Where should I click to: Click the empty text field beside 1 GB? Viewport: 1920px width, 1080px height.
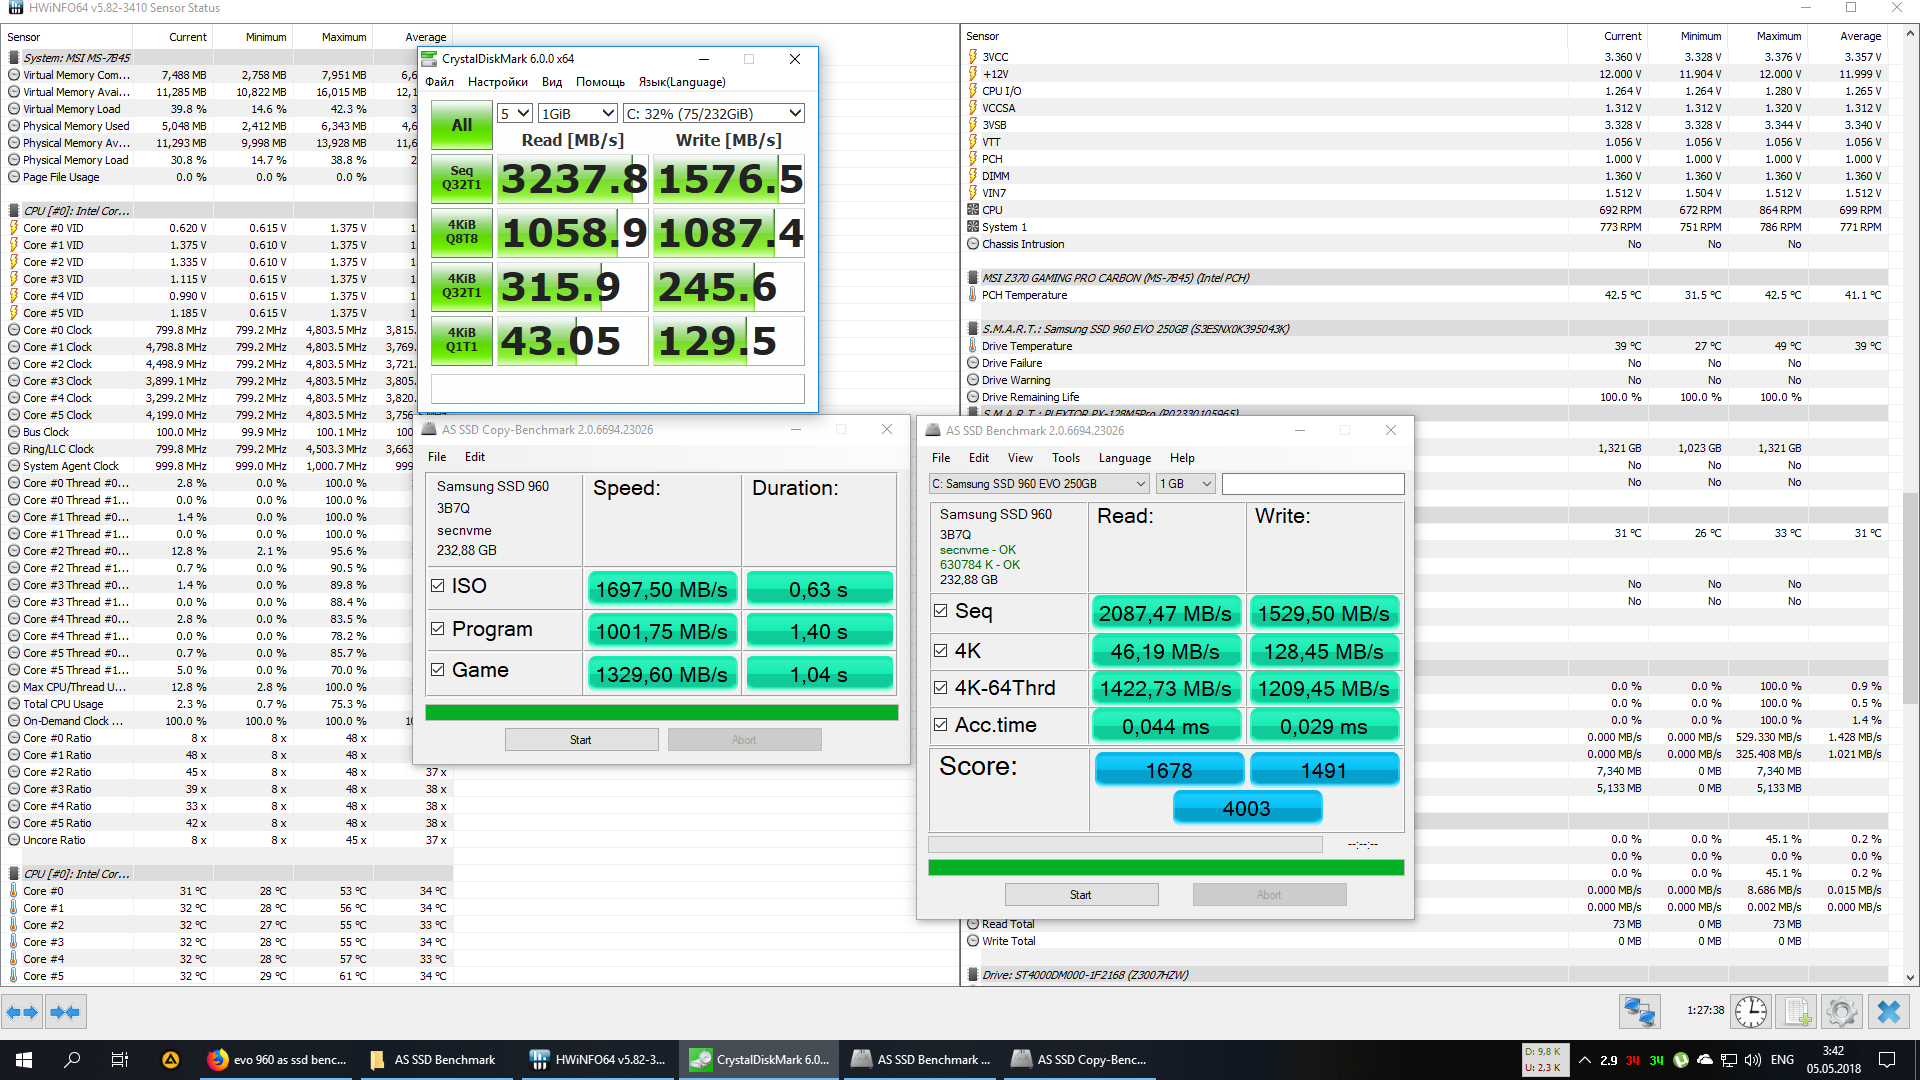click(1312, 484)
